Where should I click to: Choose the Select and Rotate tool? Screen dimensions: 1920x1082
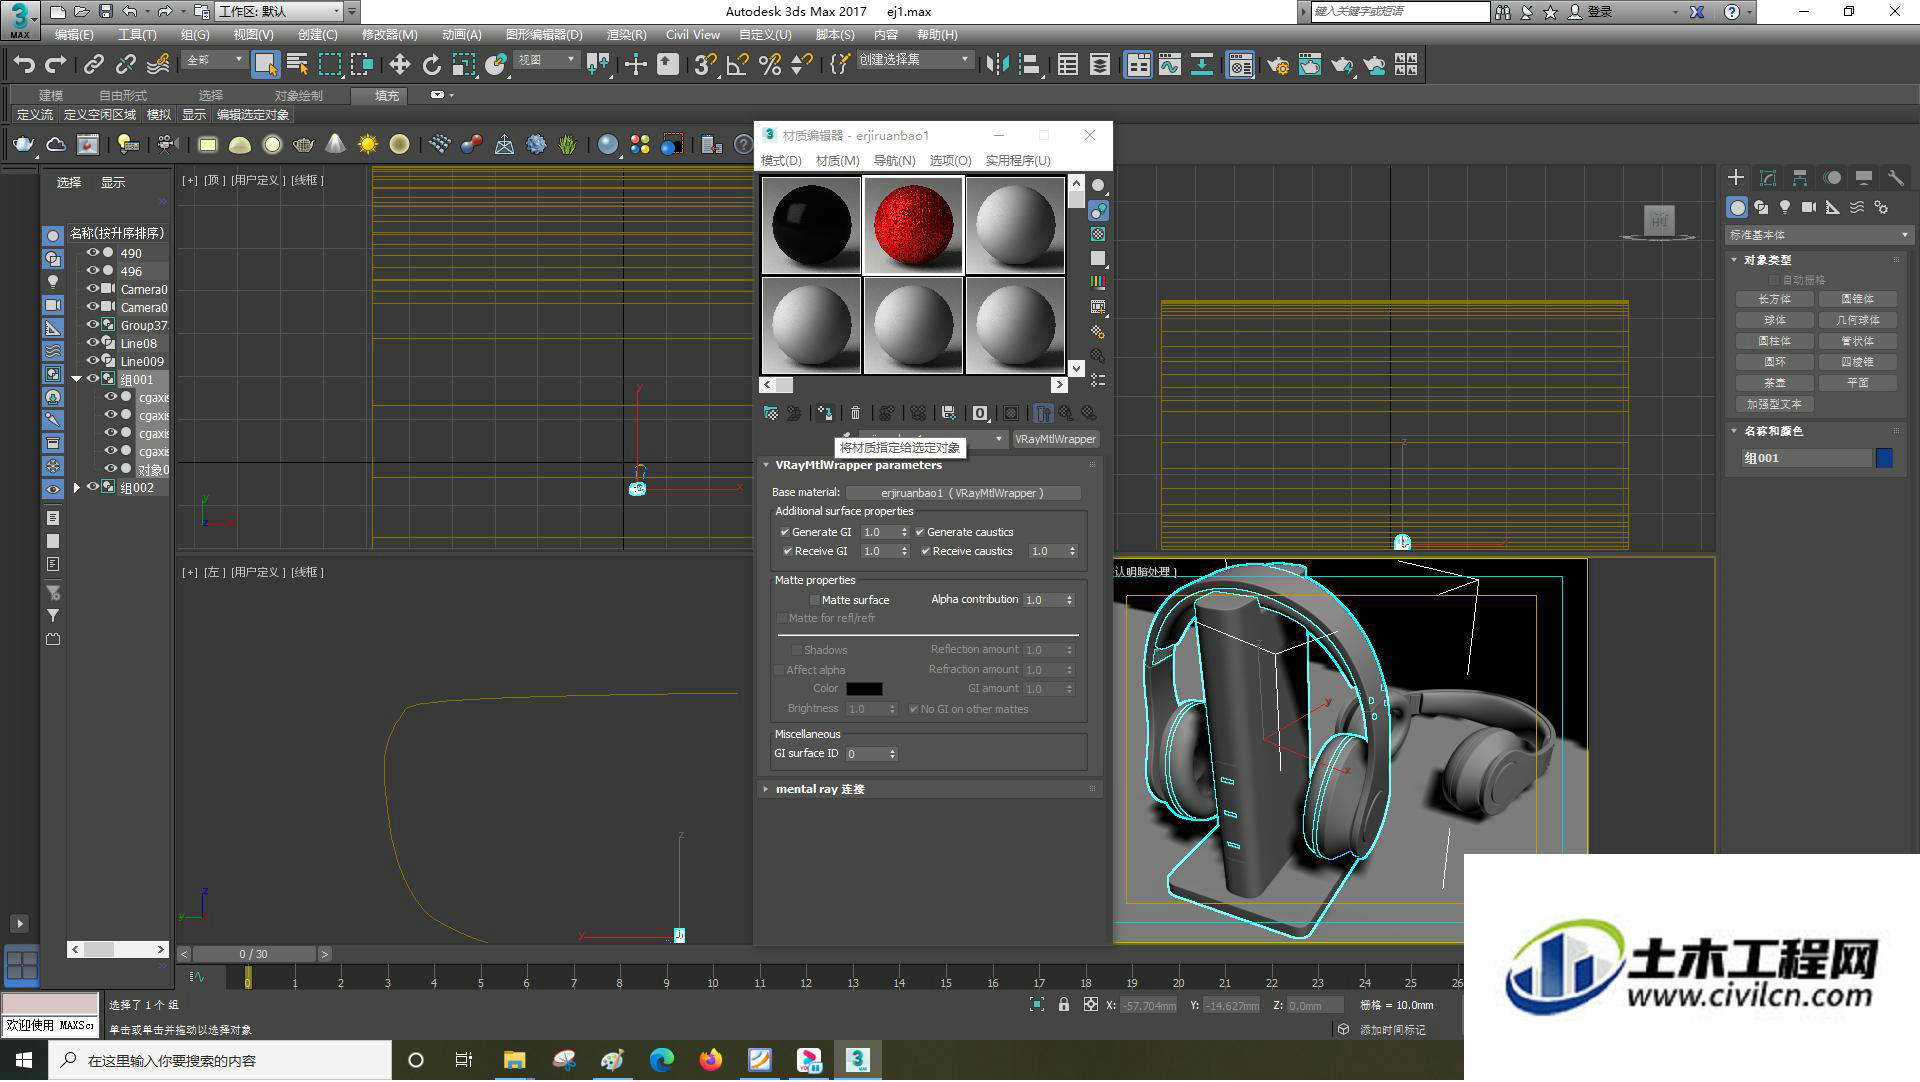431,65
